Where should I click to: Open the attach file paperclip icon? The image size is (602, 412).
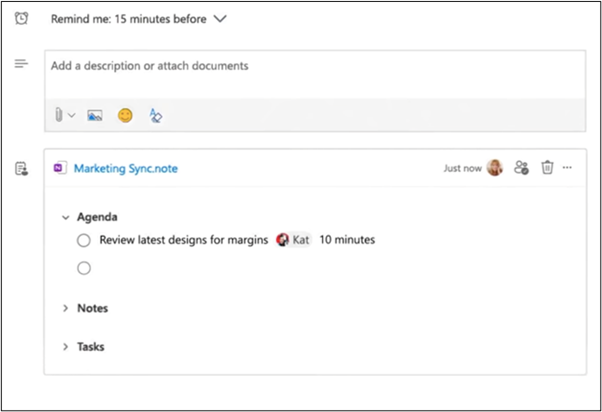(59, 115)
